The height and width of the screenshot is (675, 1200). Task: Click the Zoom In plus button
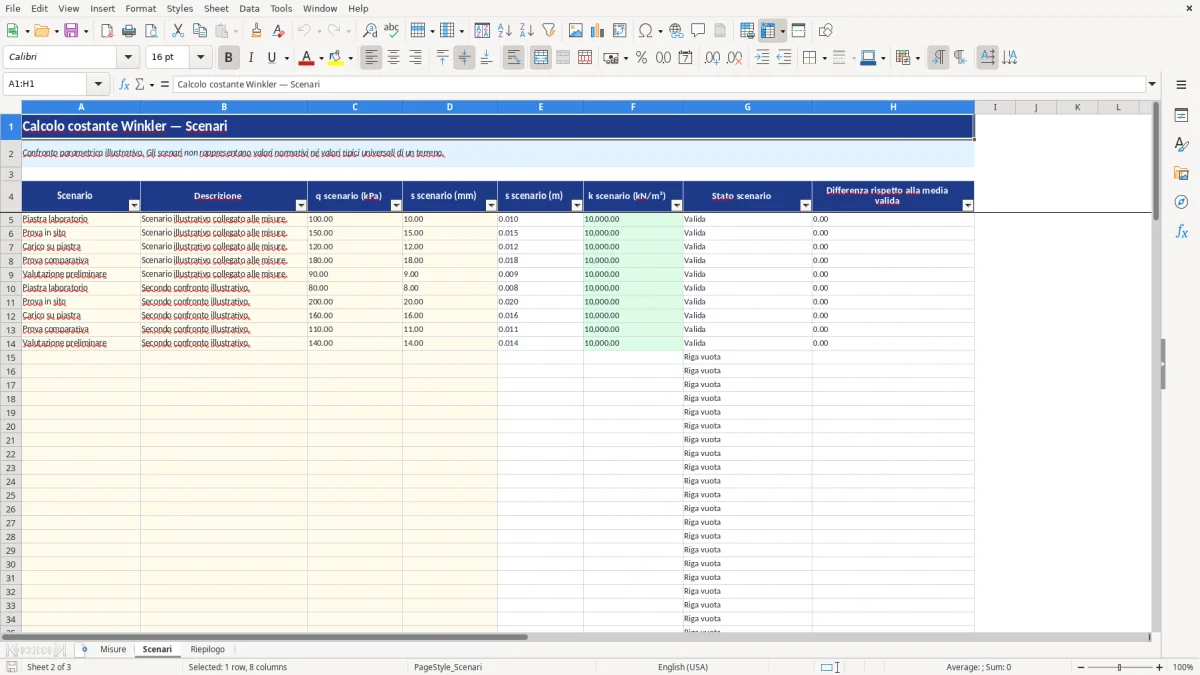tap(1160, 667)
